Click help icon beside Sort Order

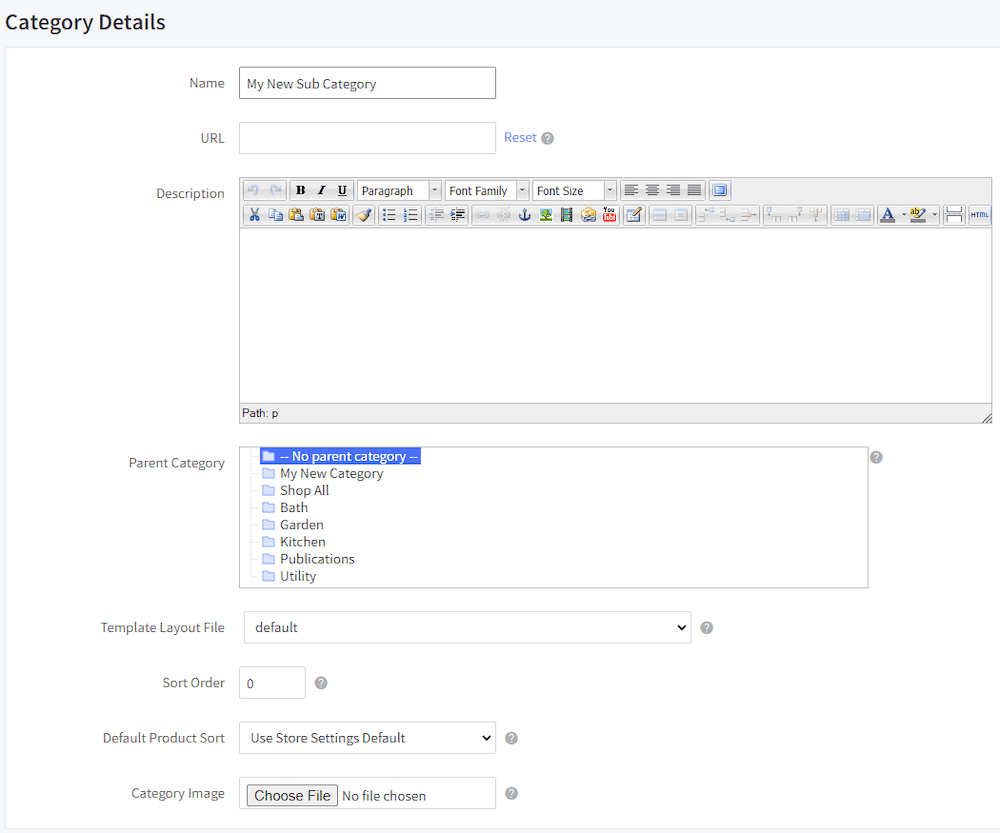click(321, 683)
